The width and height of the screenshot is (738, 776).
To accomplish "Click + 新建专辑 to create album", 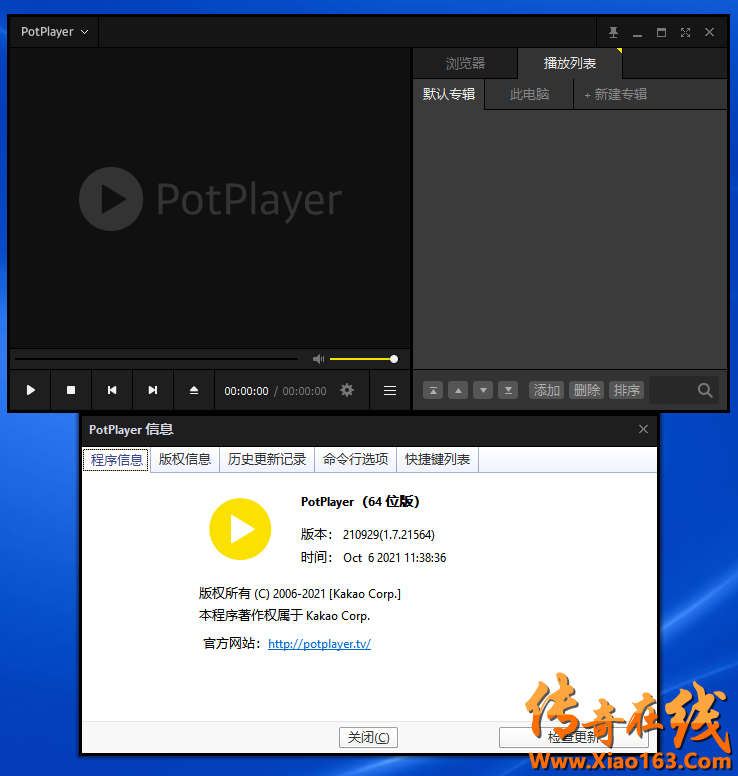I will tap(615, 94).
